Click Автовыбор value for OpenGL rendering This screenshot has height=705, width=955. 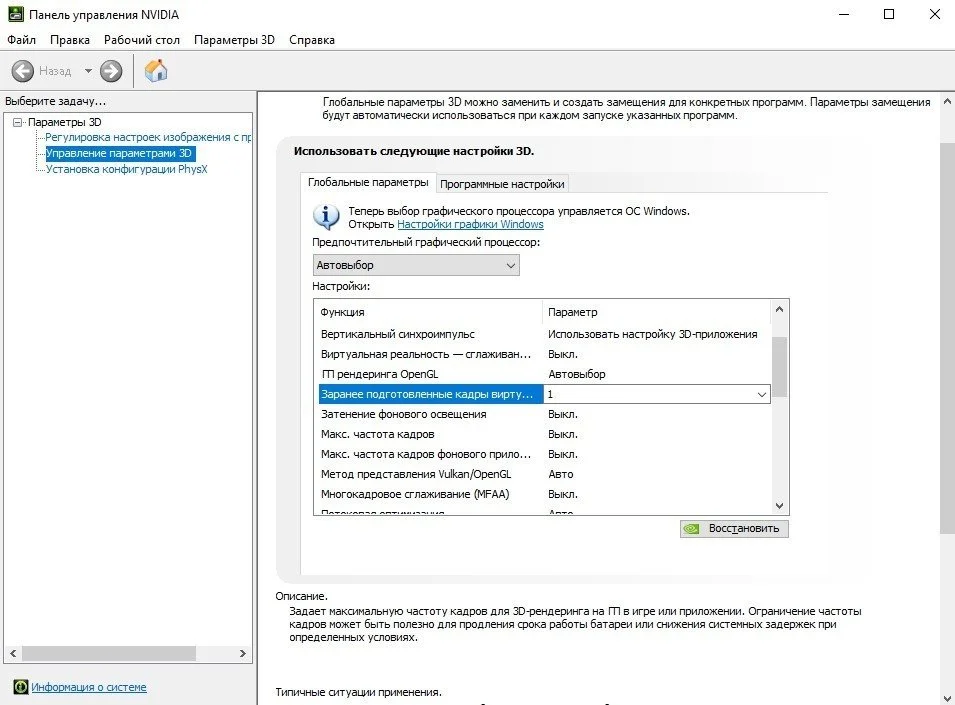click(x=576, y=374)
